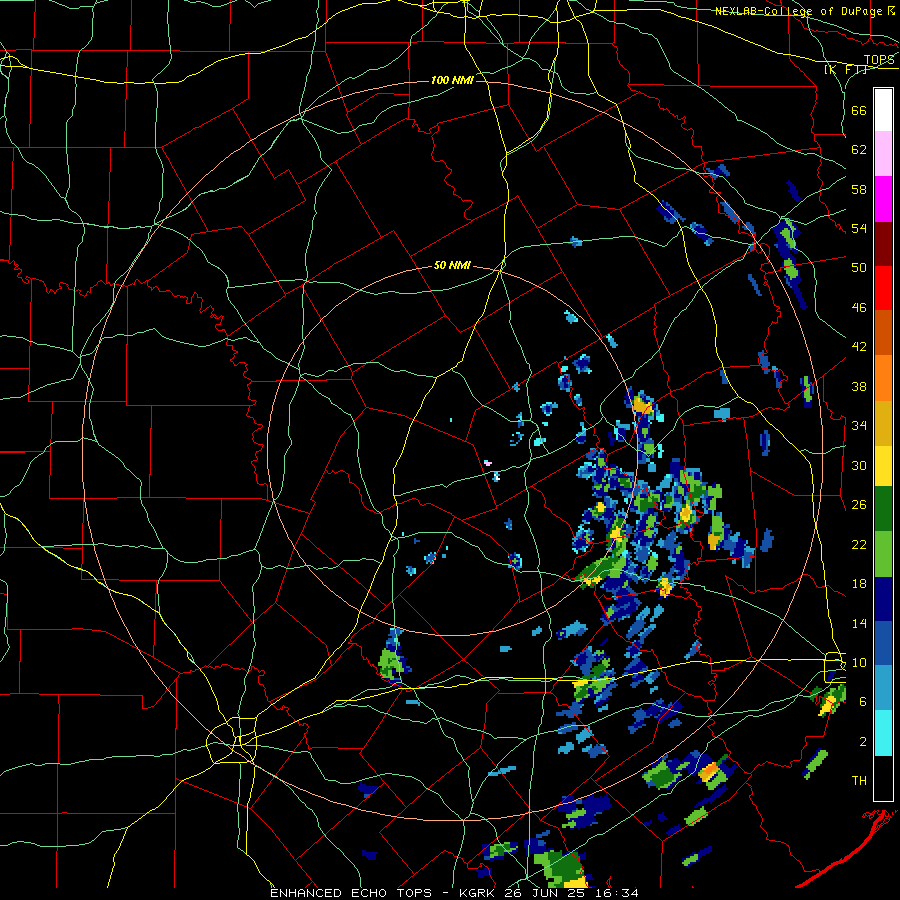Click the legend value 26
Image resolution: width=900 pixels, height=900 pixels.
(x=859, y=505)
